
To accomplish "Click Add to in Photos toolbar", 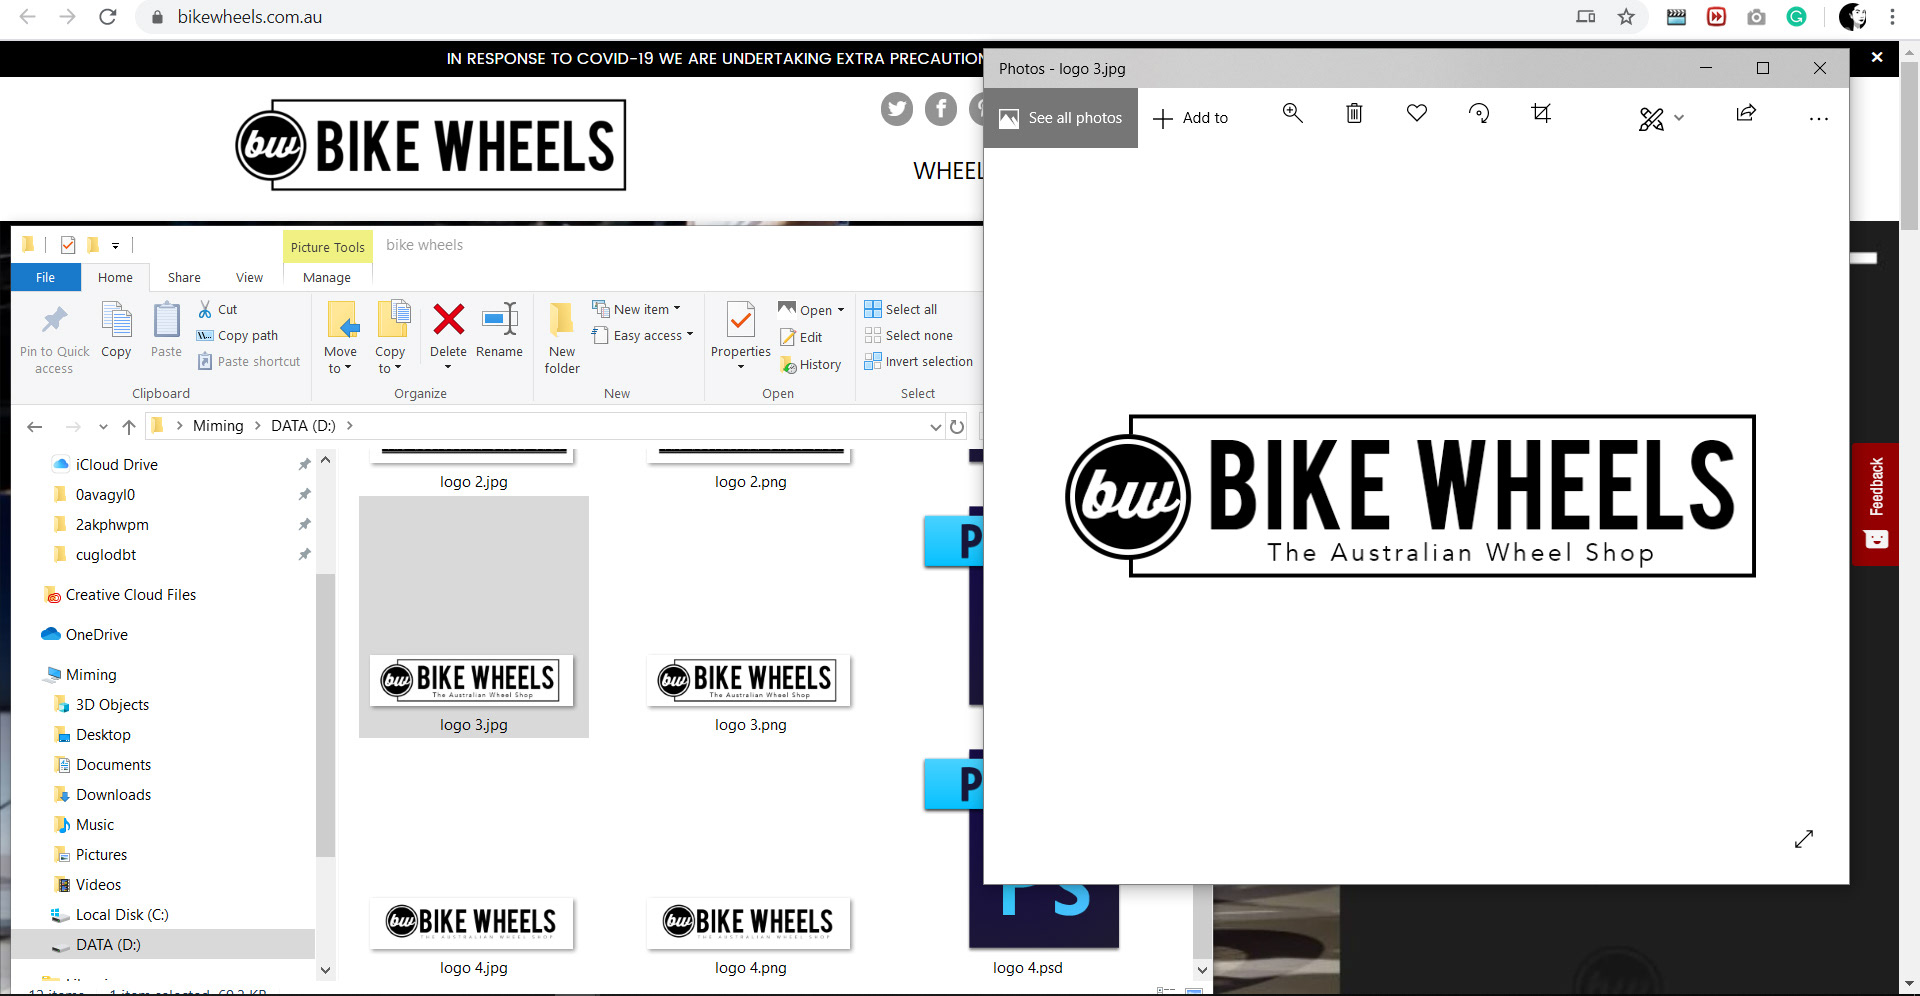I will coord(1190,118).
